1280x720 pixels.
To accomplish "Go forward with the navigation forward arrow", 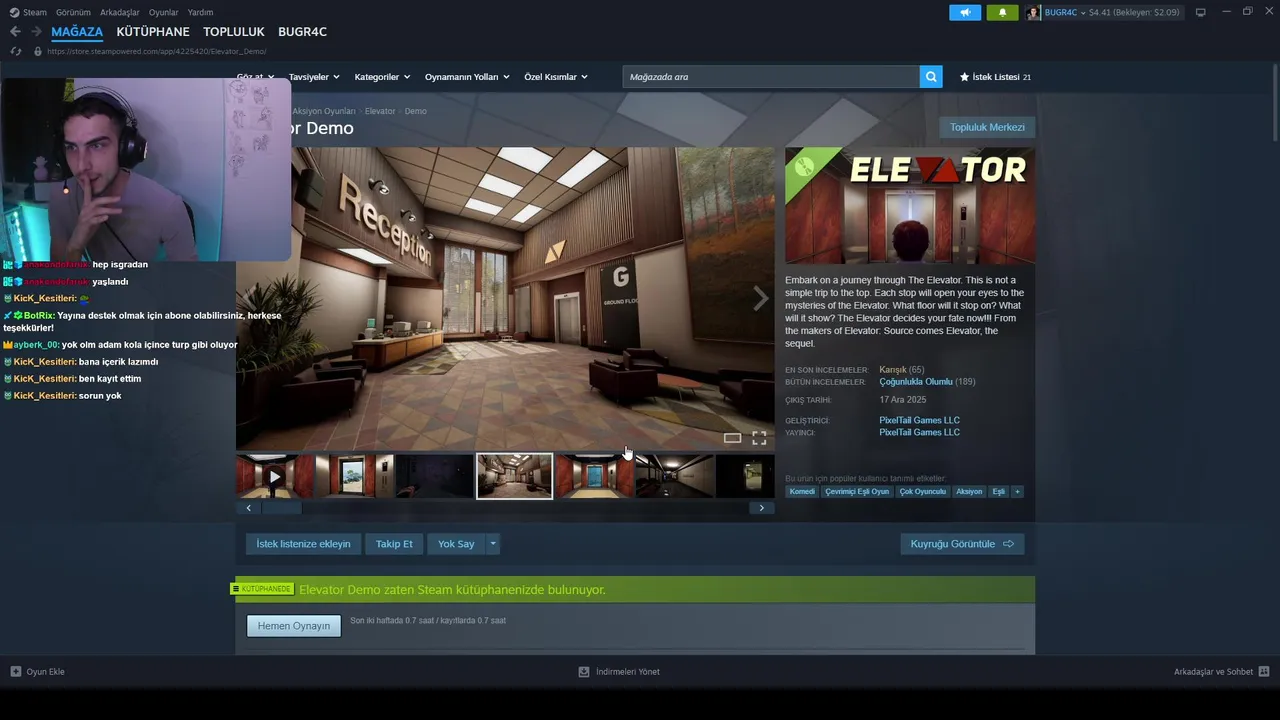I will click(35, 32).
